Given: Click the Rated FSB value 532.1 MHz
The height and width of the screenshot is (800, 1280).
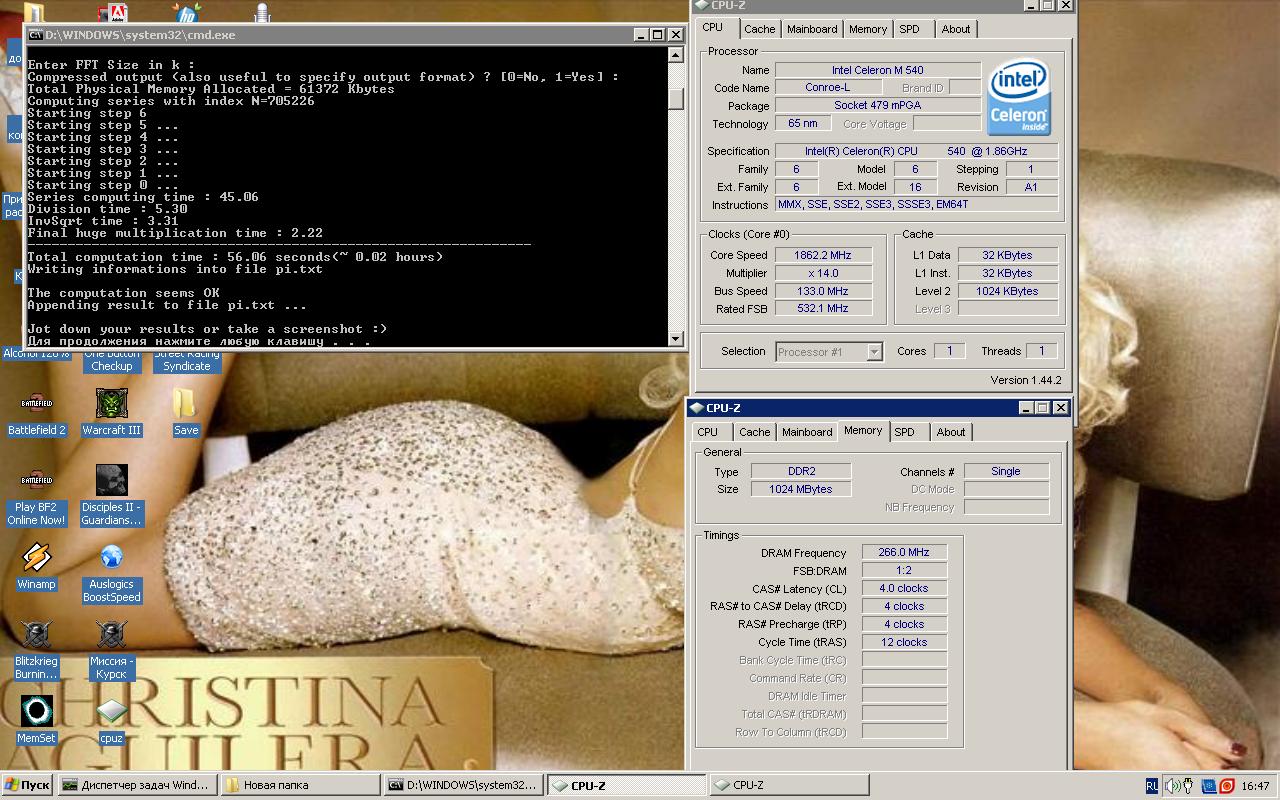Looking at the screenshot, I should (x=822, y=308).
